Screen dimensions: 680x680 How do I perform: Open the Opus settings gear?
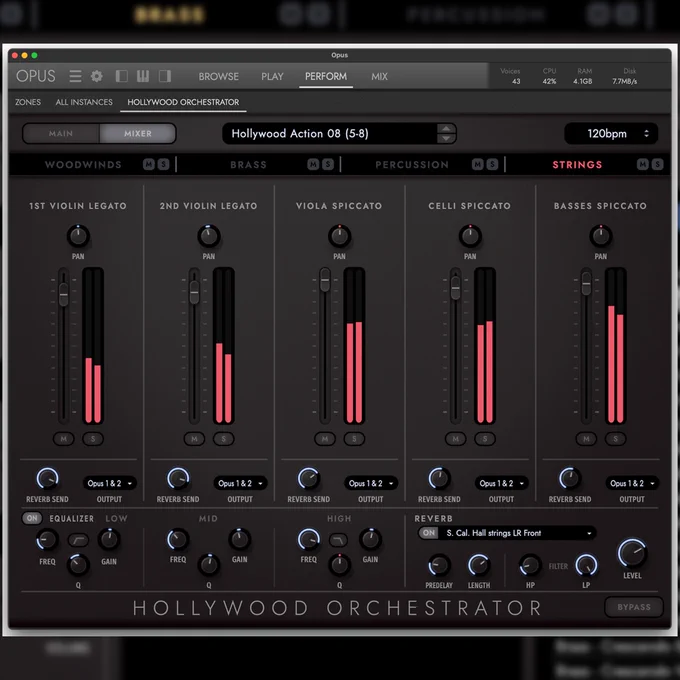[x=97, y=76]
